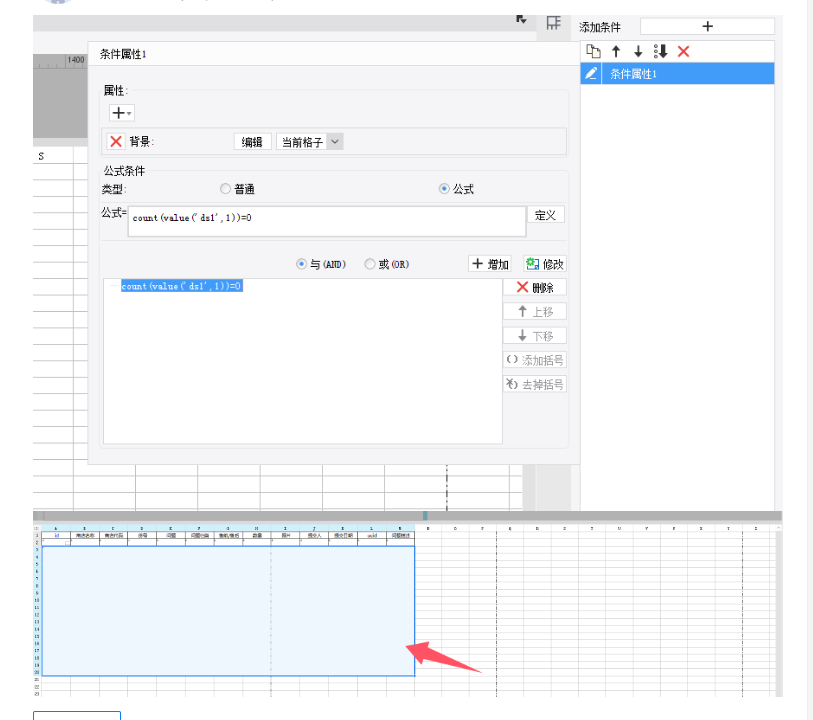Delete the condition with the toolbar red X
Image resolution: width=813 pixels, height=720 pixels.
point(683,51)
